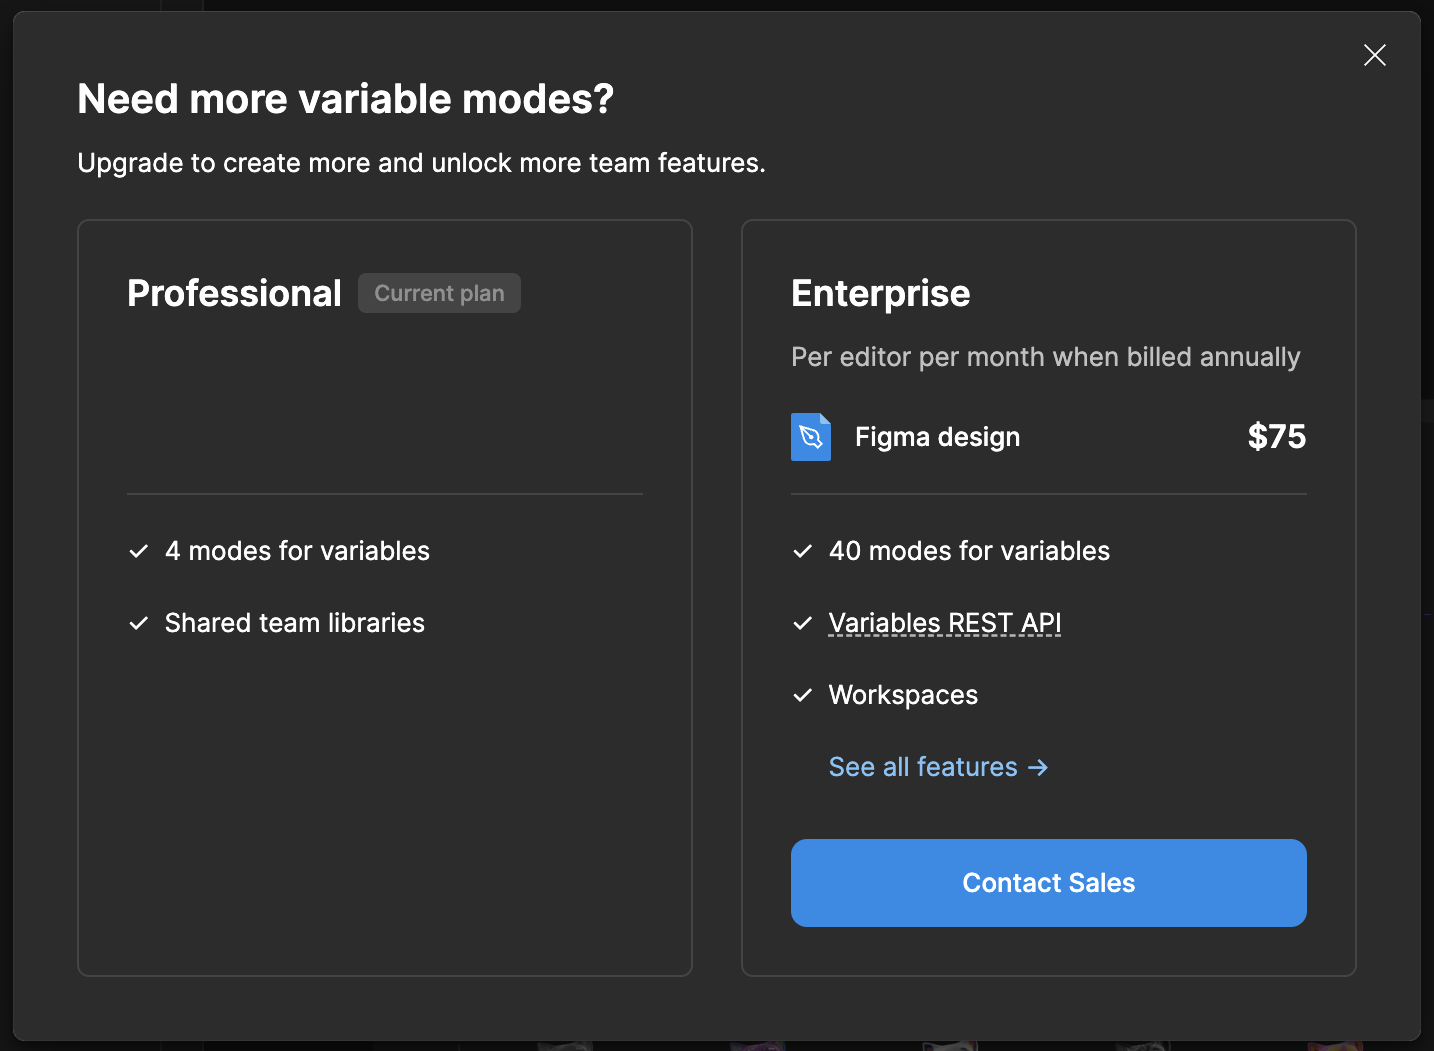Open "See all features"

tap(924, 767)
